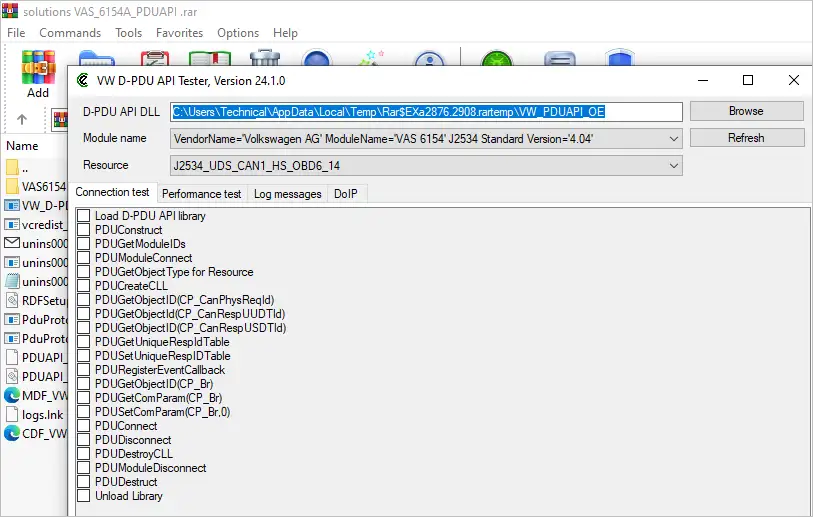The height and width of the screenshot is (517, 813).
Task: Tick the PDURegisterEventCallback checkbox
Action: pos(83,369)
